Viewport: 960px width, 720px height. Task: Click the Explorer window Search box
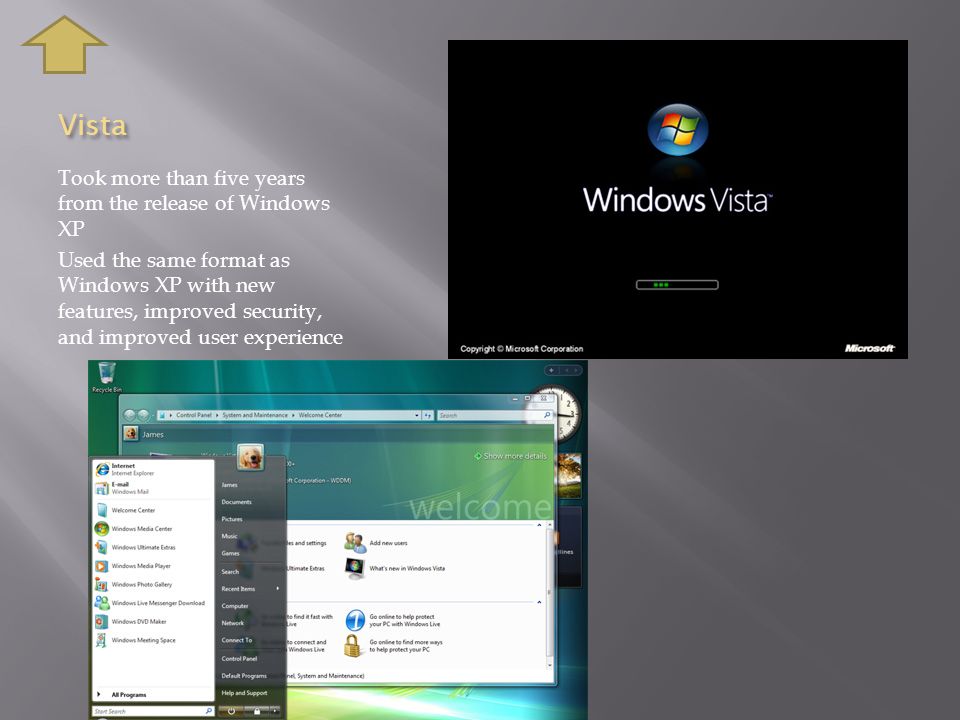(x=495, y=415)
